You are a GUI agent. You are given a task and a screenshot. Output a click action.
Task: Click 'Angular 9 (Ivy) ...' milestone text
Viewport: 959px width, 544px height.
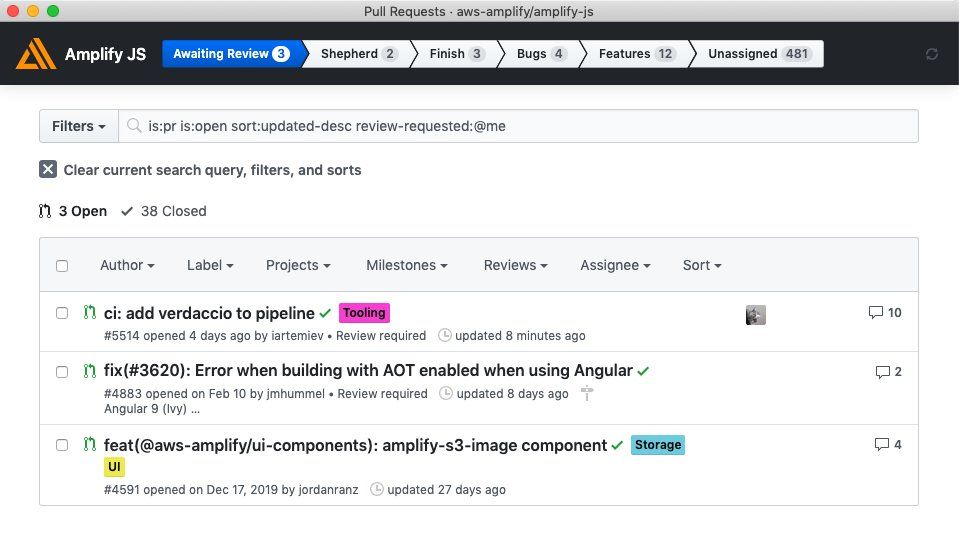point(152,409)
